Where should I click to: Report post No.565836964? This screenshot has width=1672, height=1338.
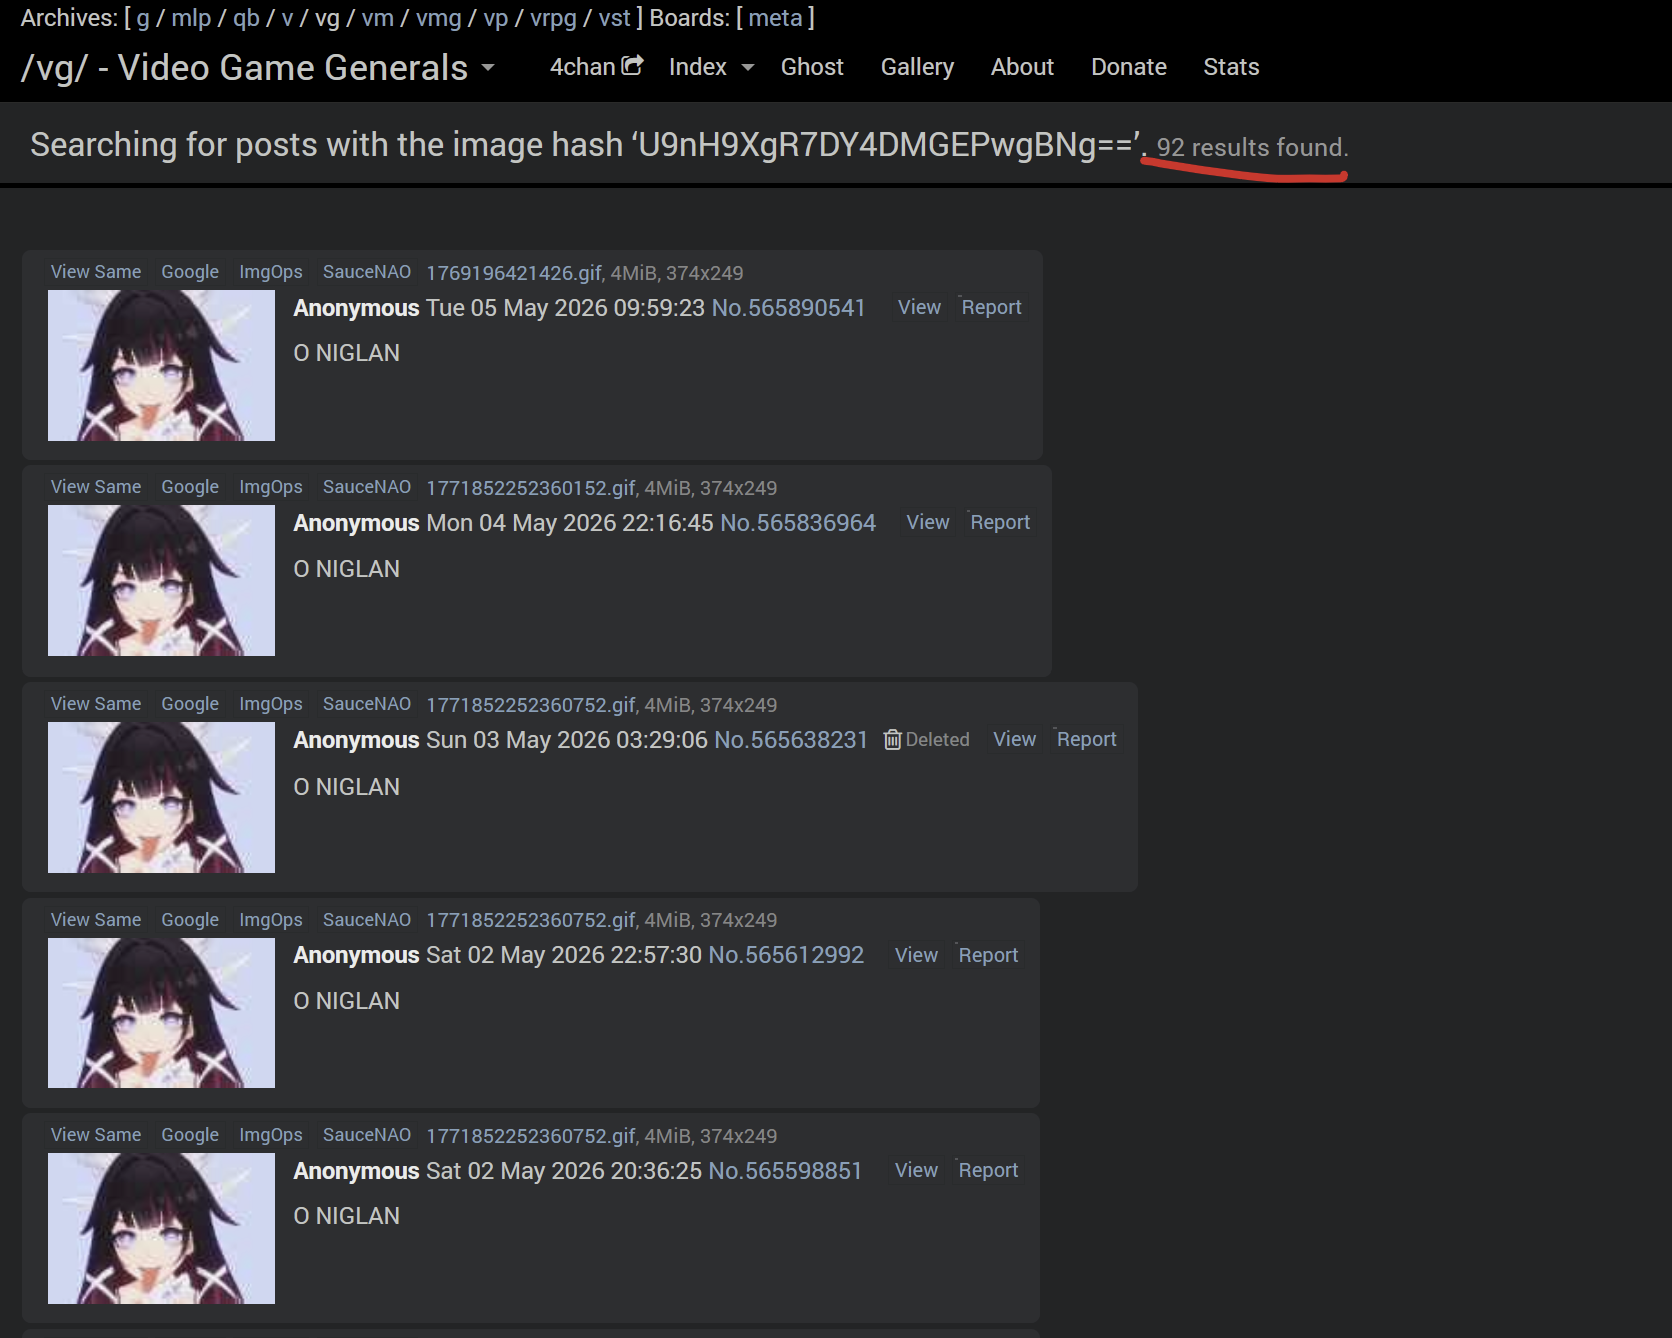coord(1000,522)
